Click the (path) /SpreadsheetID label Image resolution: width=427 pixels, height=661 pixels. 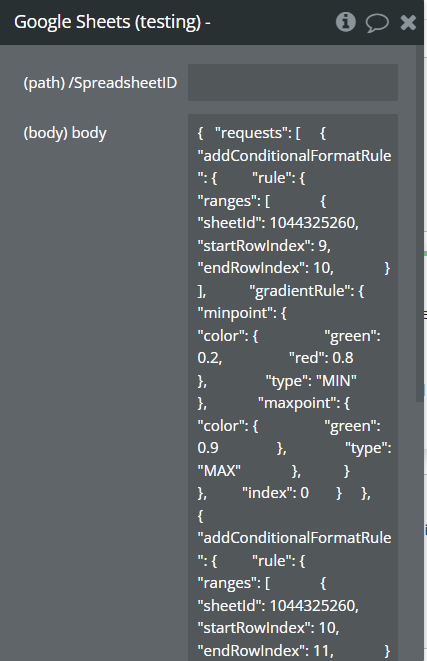100,83
